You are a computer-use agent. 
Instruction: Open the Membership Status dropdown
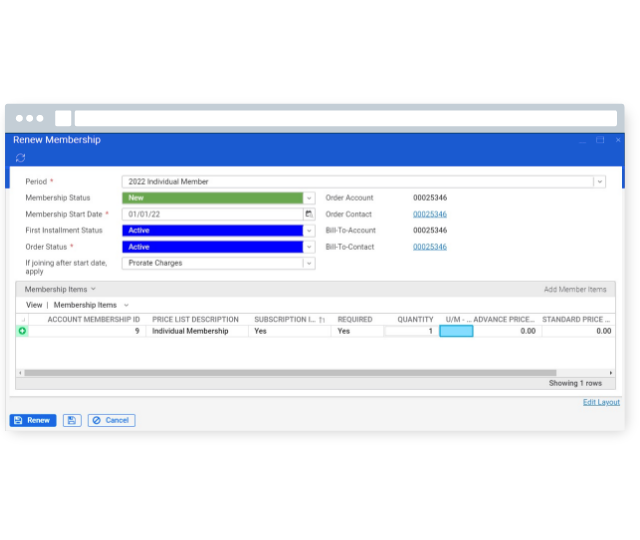tap(309, 198)
